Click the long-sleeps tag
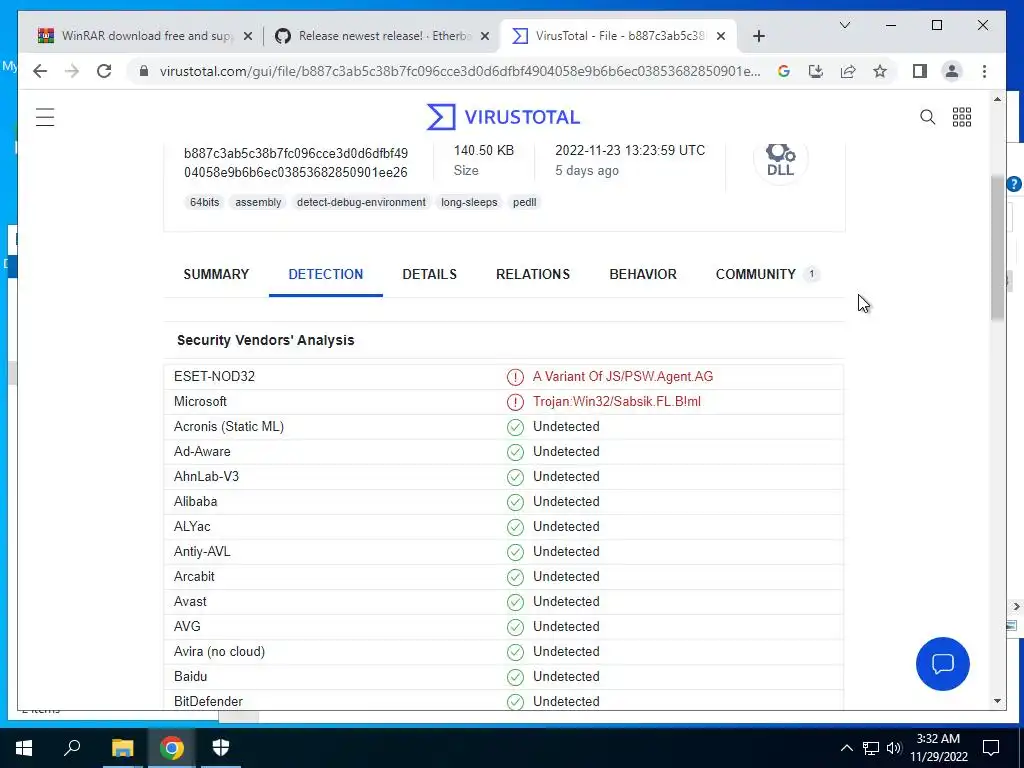 [469, 202]
